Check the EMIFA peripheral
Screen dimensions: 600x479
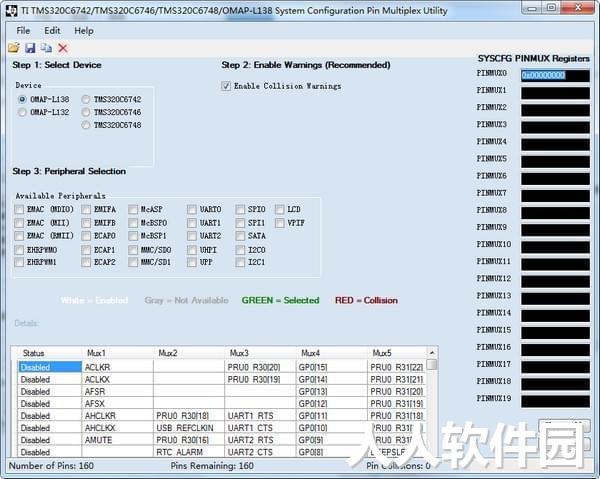pos(86,209)
